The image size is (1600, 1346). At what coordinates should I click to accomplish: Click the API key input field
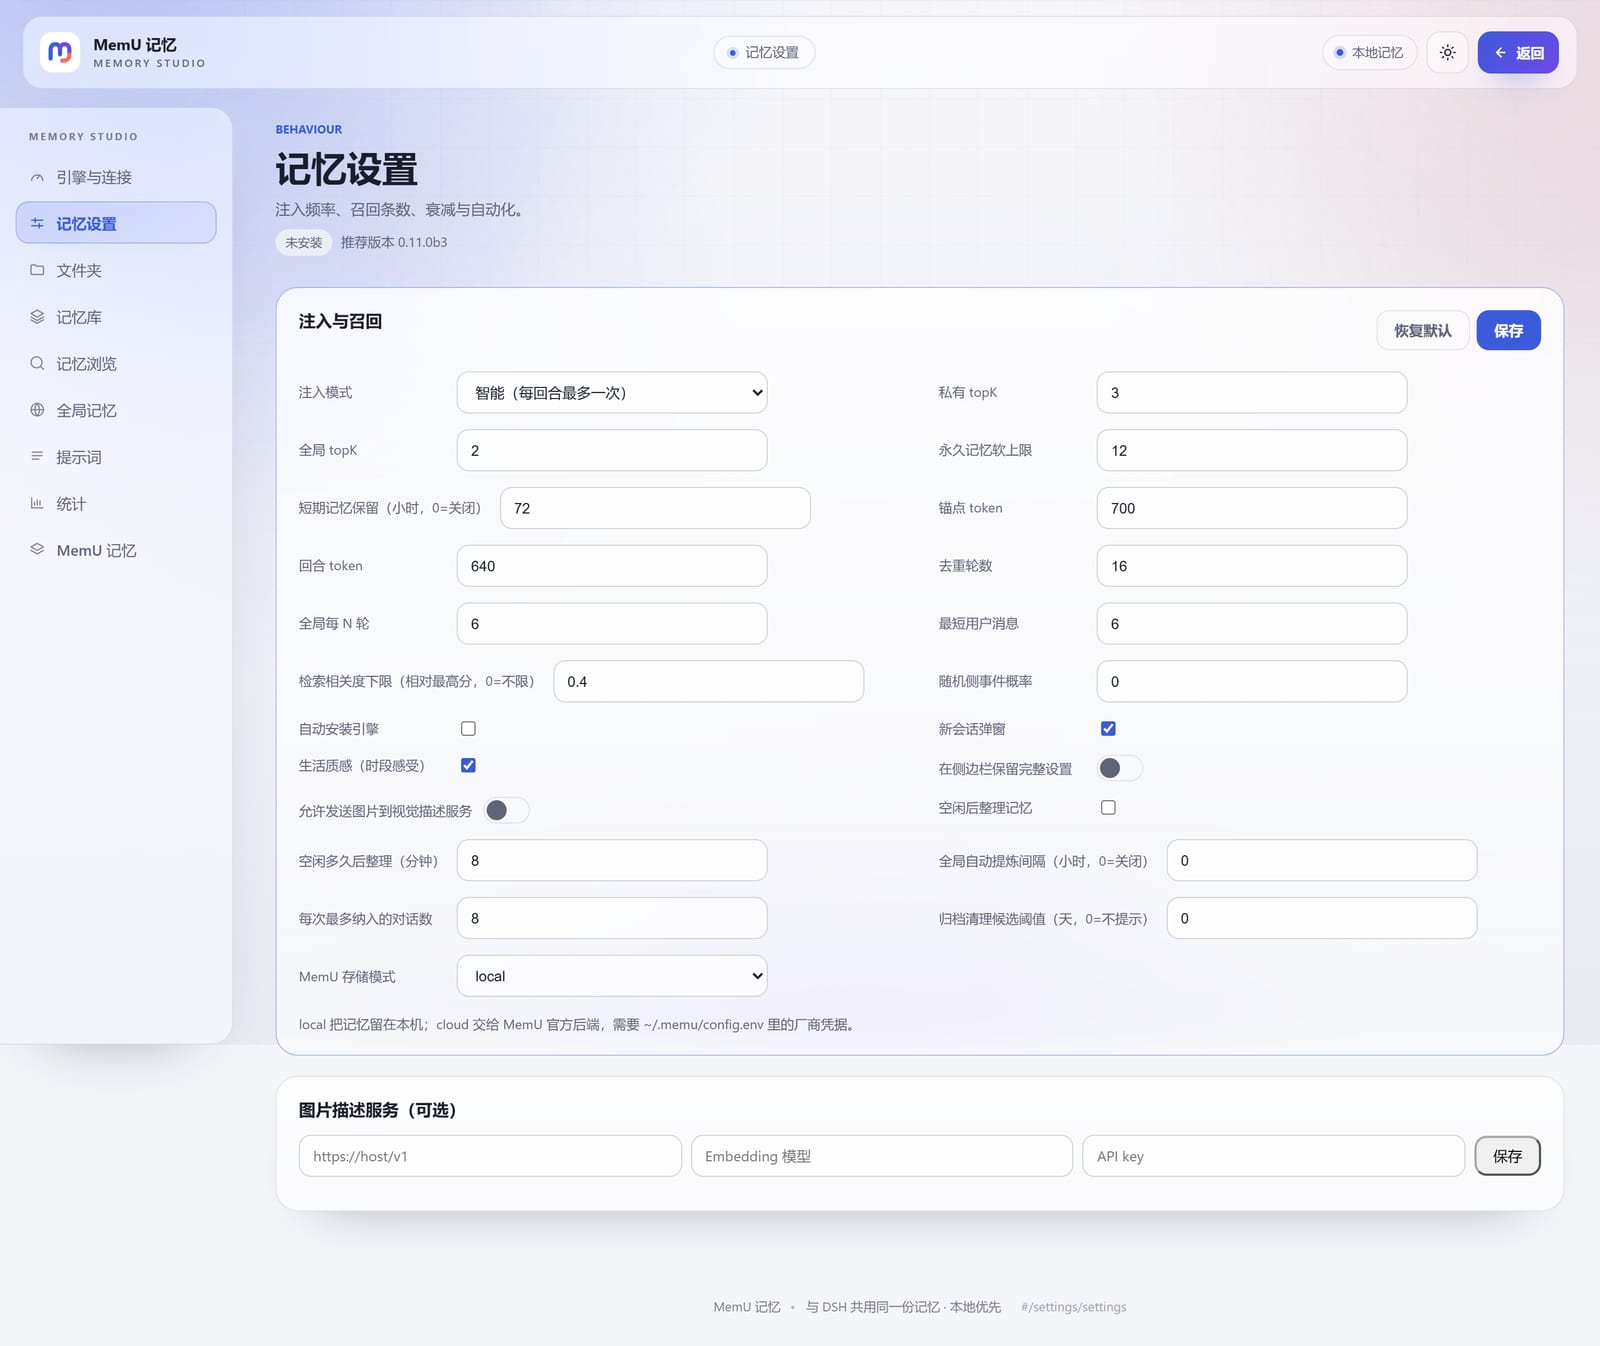(x=1274, y=1156)
